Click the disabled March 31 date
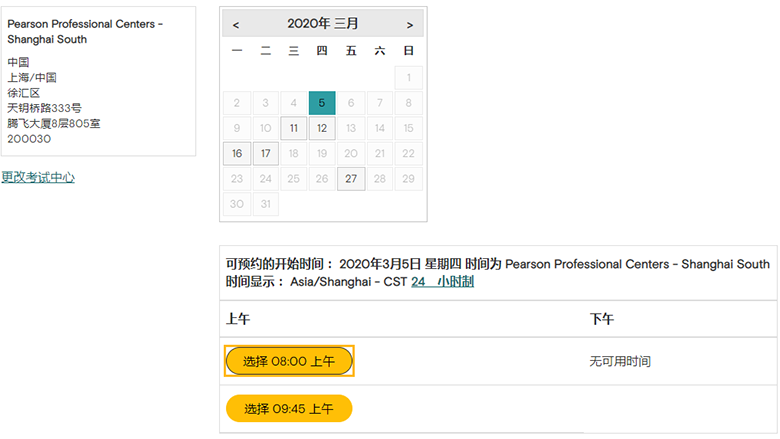This screenshot has height=439, width=780. 265,205
